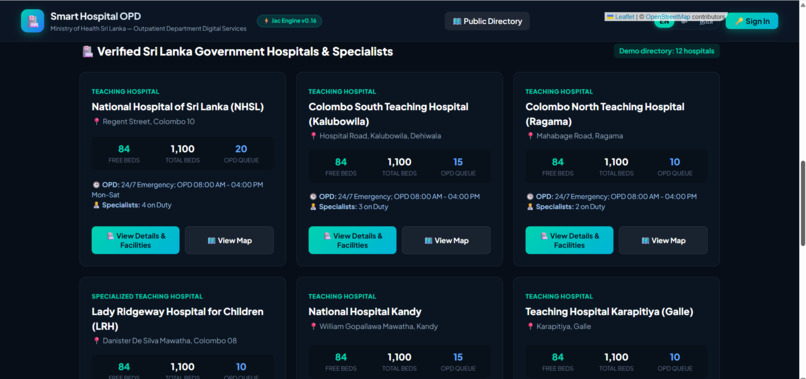Click the map icon in Kalubowila's View Map button

[428, 241]
